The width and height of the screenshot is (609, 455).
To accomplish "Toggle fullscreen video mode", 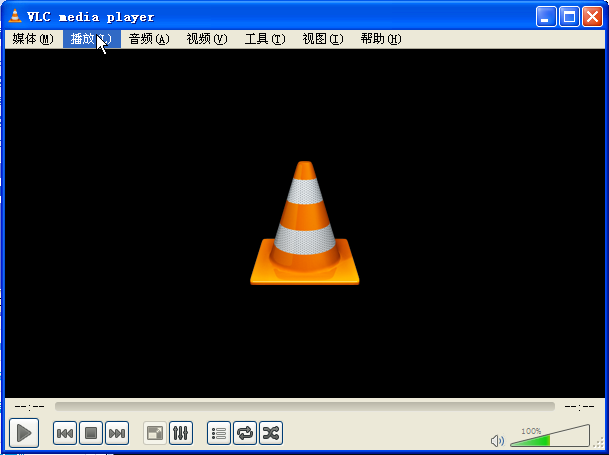I will click(x=155, y=433).
